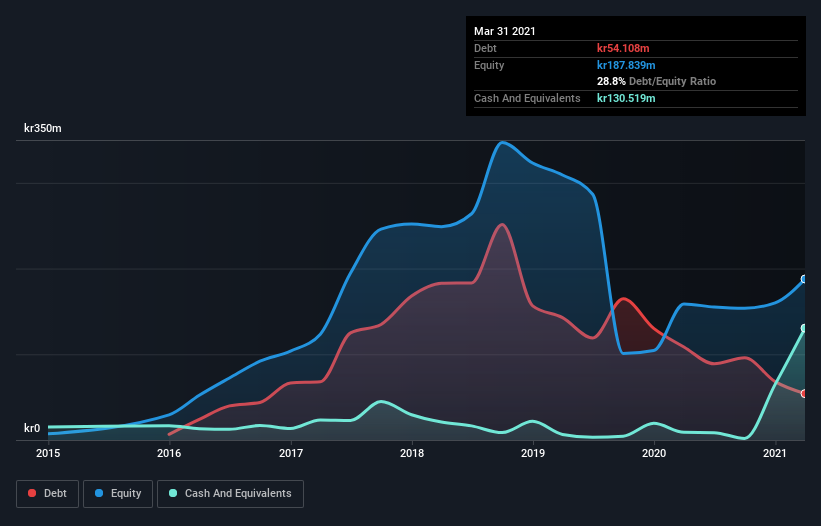
Task: Click Cash And Equivalents label in tooltip
Action: click(x=527, y=98)
